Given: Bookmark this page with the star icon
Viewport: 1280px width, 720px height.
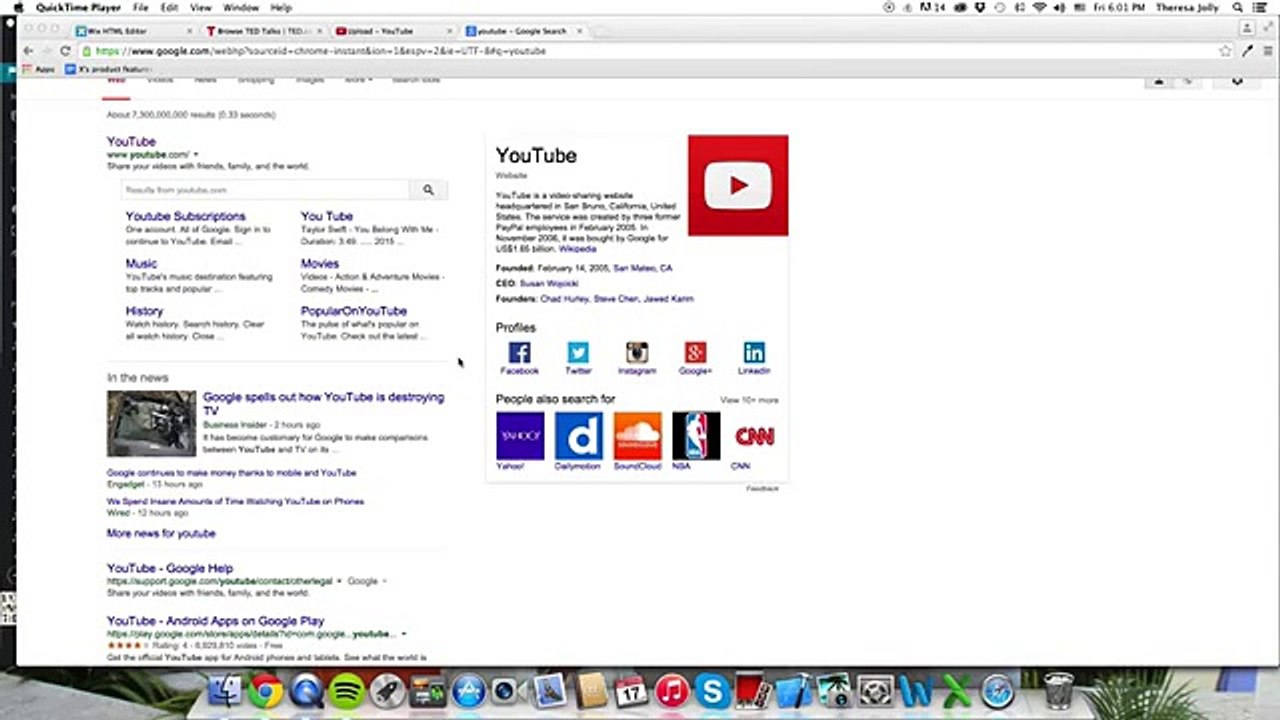Looking at the screenshot, I should (1225, 51).
